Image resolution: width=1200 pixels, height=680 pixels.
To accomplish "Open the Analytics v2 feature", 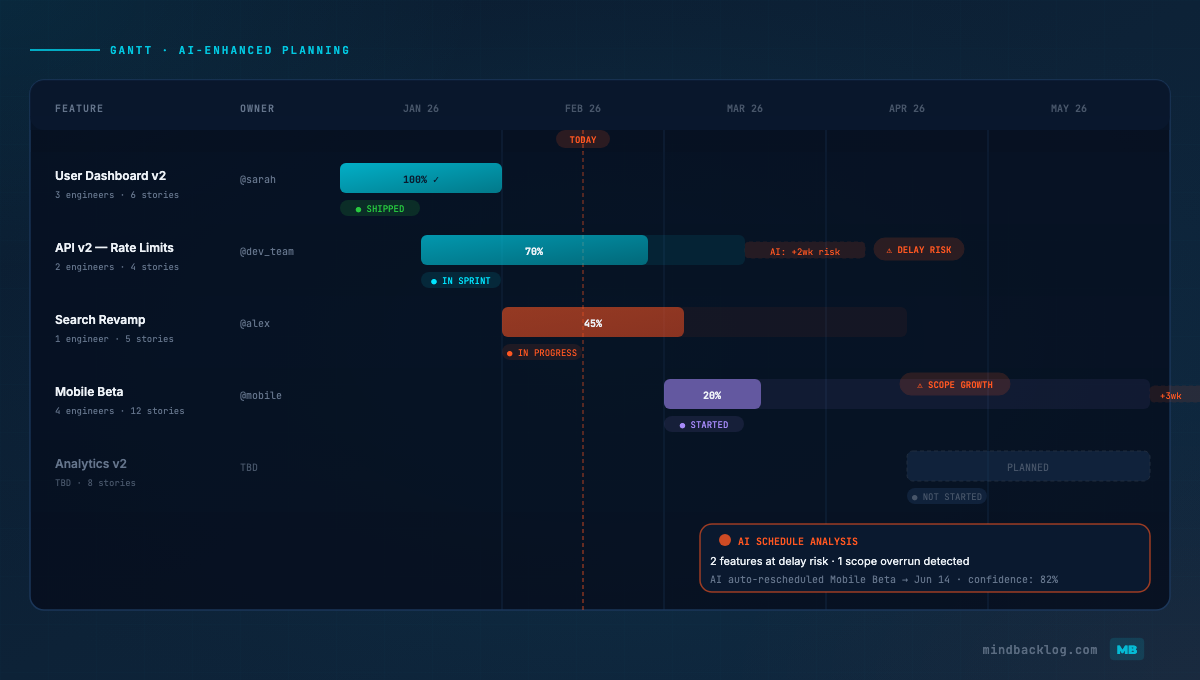I will point(91,464).
